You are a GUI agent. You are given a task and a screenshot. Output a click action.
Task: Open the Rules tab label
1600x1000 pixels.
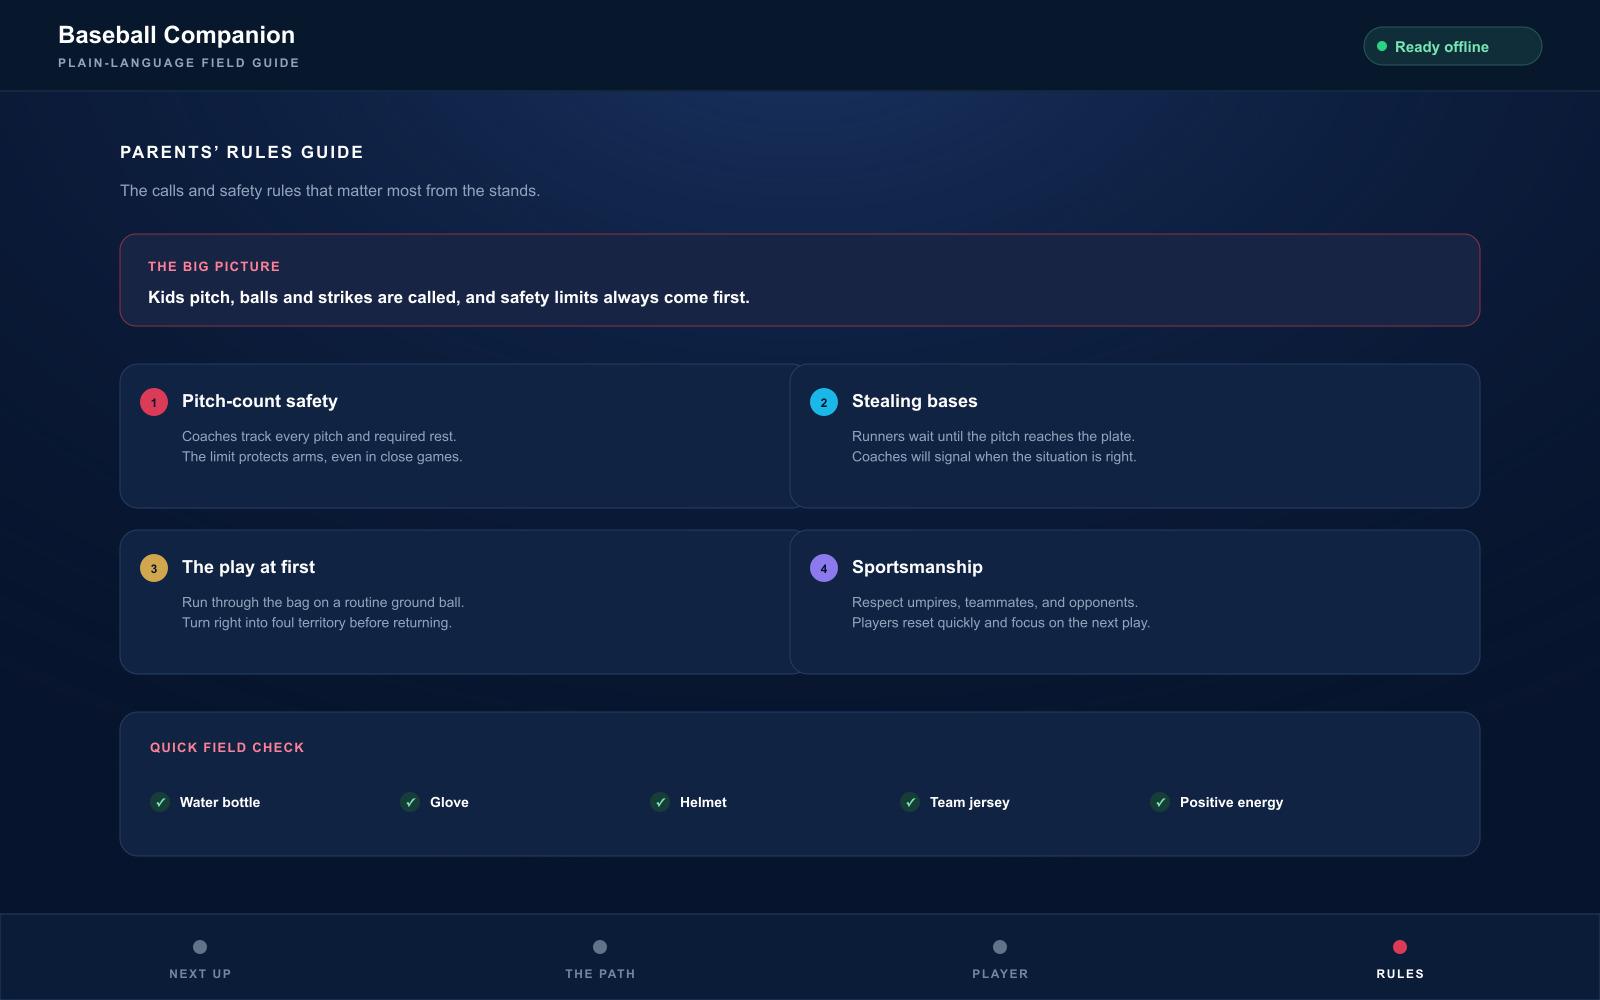(x=1400, y=974)
